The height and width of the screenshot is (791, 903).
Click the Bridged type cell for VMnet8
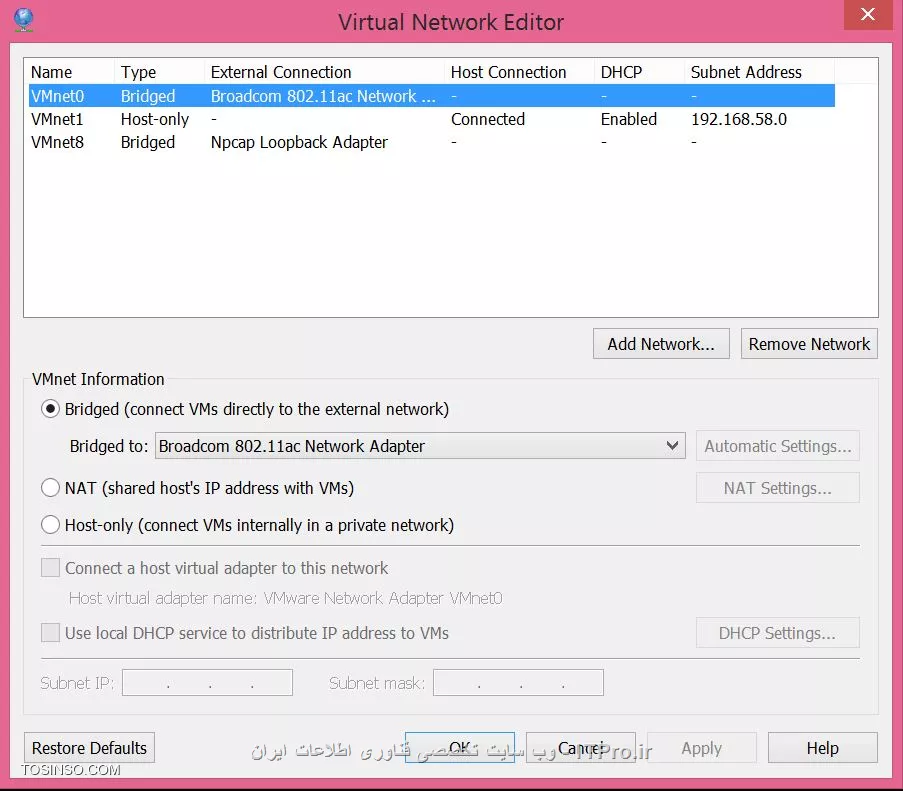(x=148, y=142)
